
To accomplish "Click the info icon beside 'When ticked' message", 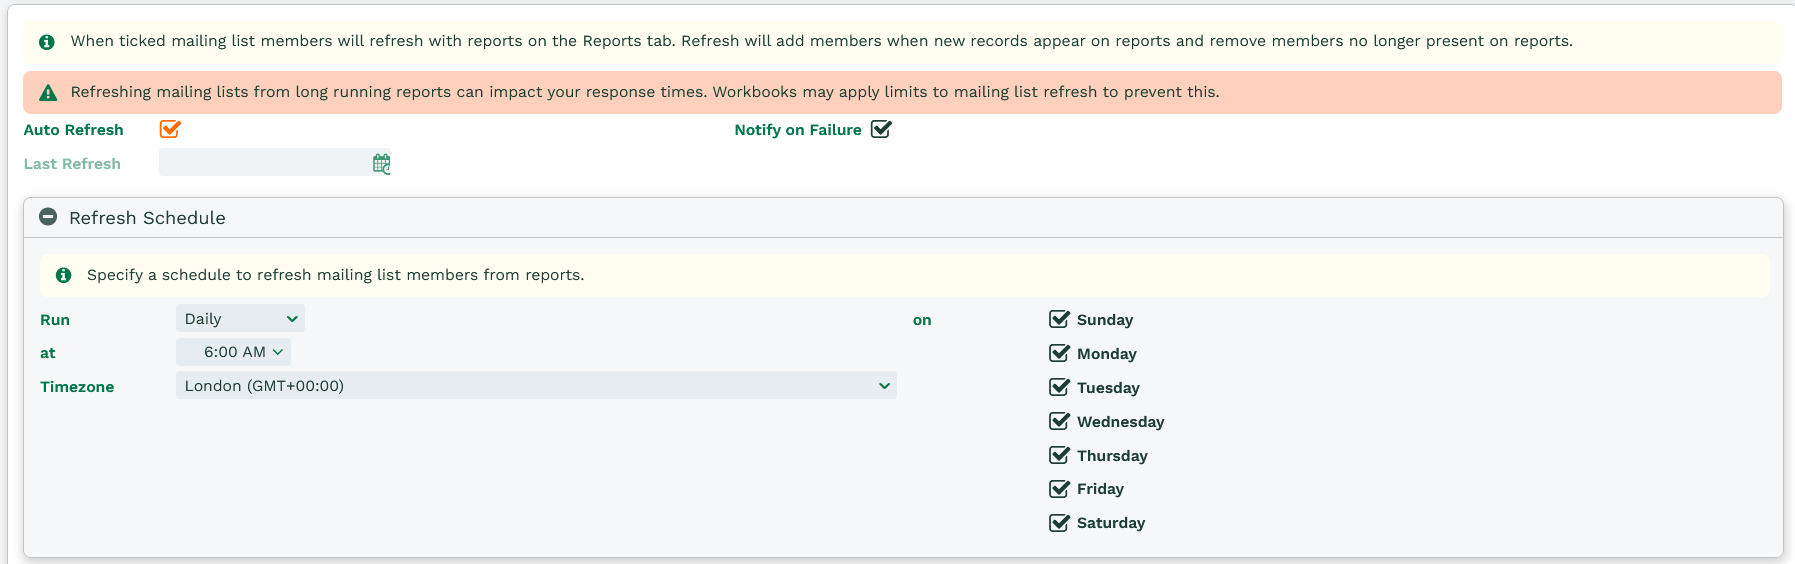I will pyautogui.click(x=46, y=42).
